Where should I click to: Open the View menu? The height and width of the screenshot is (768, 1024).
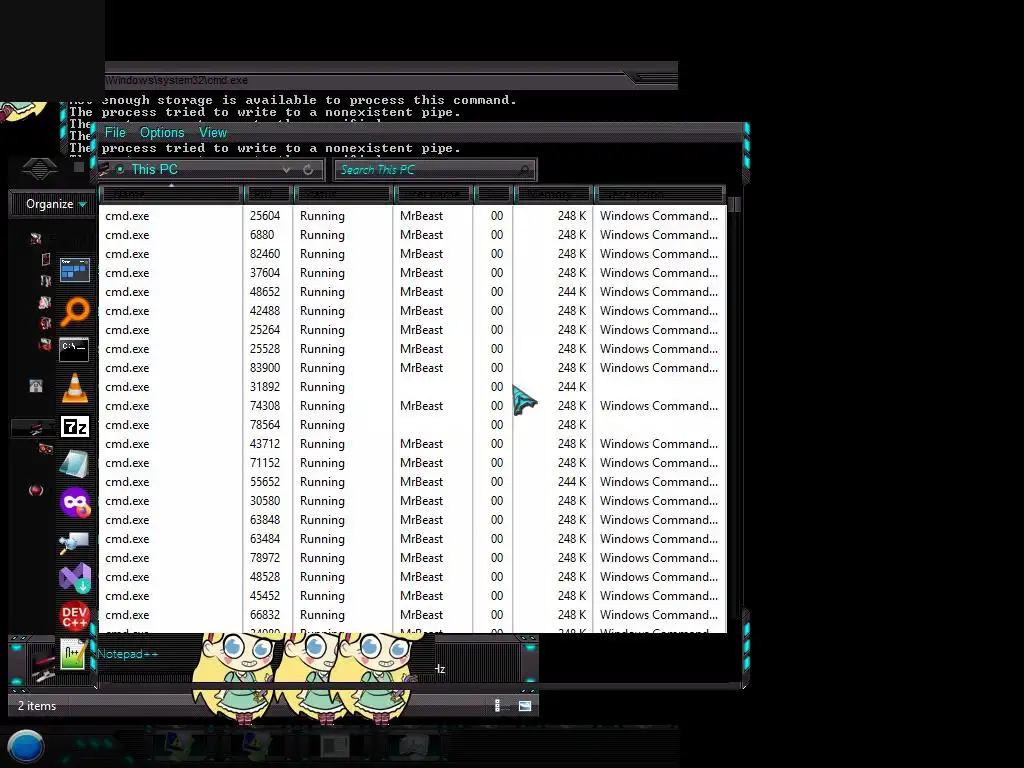coord(213,133)
